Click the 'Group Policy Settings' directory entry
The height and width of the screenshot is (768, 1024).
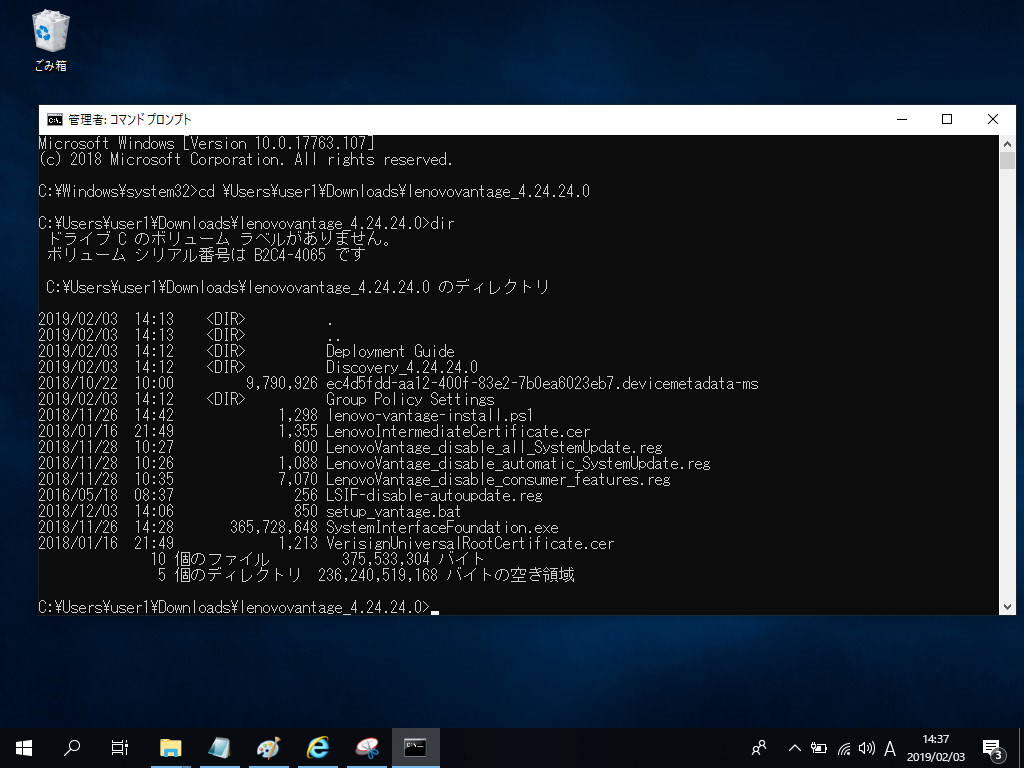click(x=410, y=399)
